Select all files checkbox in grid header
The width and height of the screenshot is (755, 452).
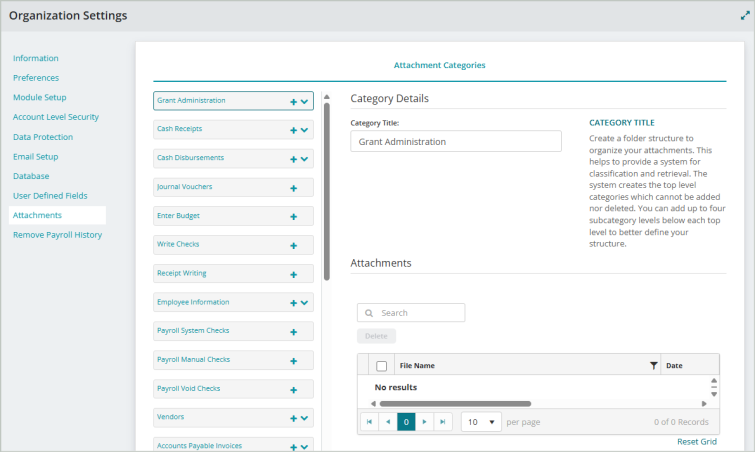(x=381, y=366)
